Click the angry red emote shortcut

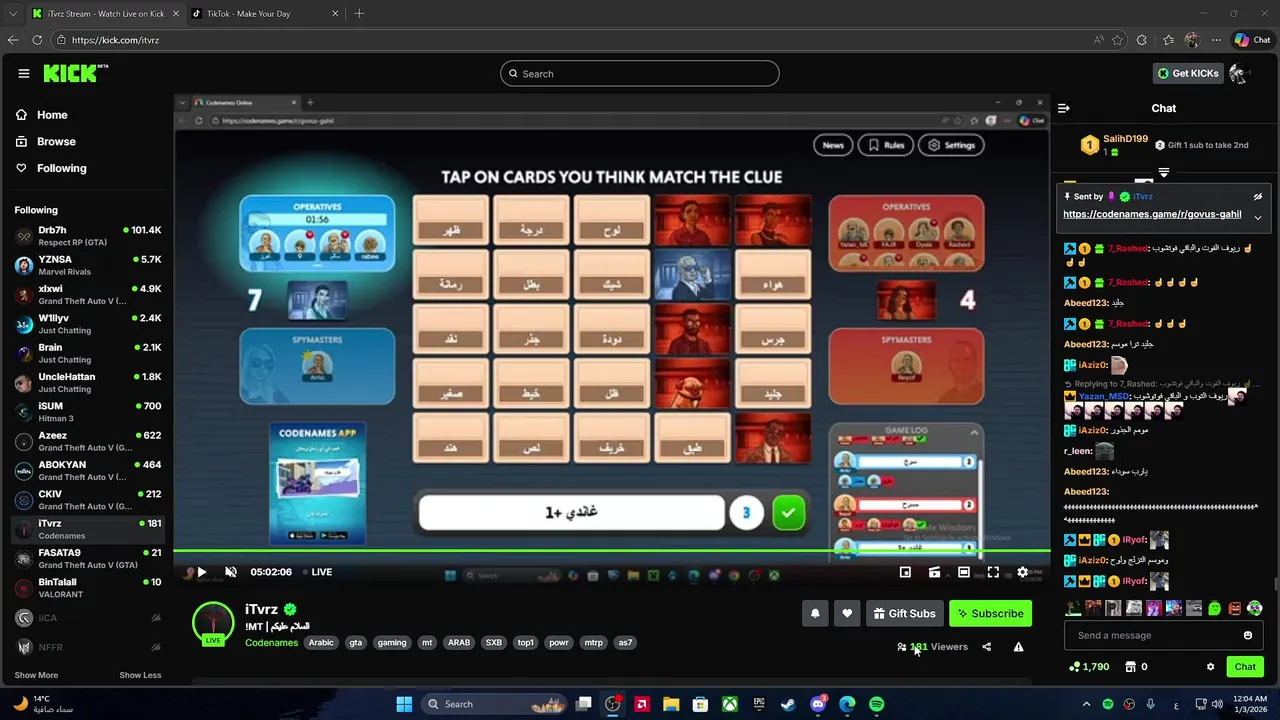tap(1235, 608)
